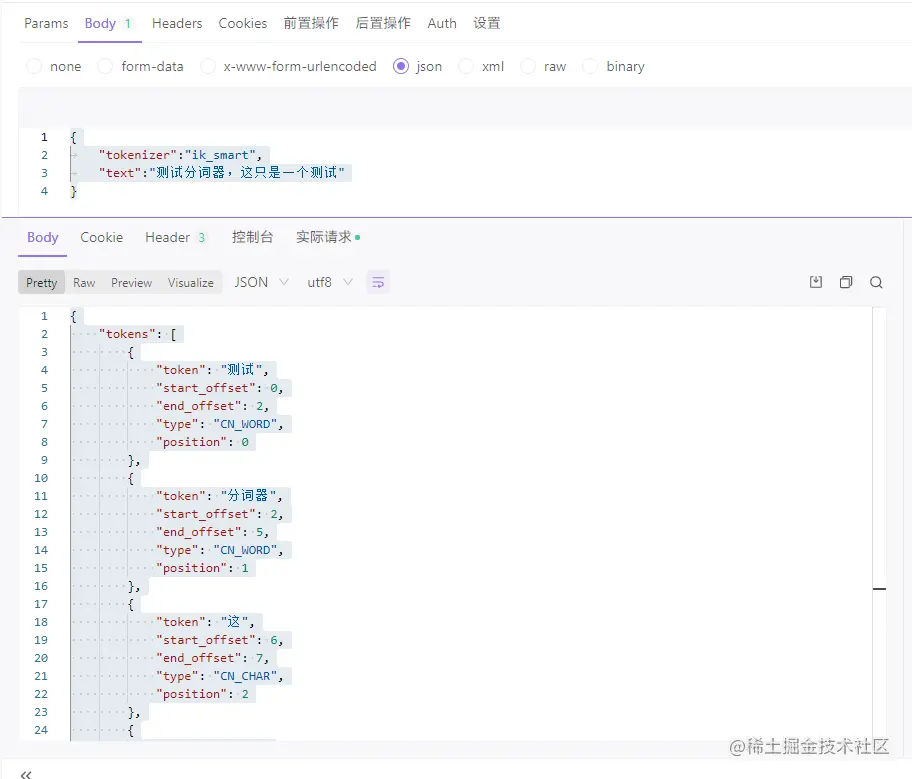Click the "start_offset": 0 line
Screen dimensions: 912x779
pos(219,389)
